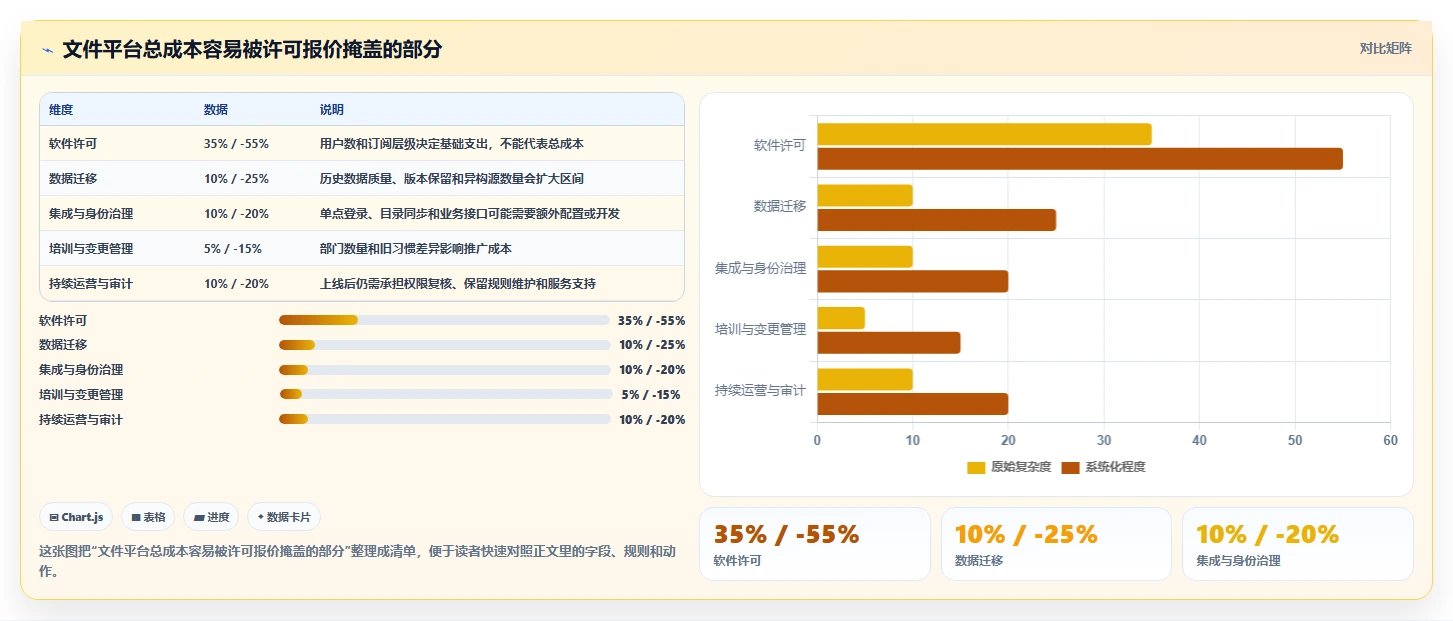Open the 数据迁移 data card
This screenshot has height=621, width=1453.
click(x=1056, y=544)
